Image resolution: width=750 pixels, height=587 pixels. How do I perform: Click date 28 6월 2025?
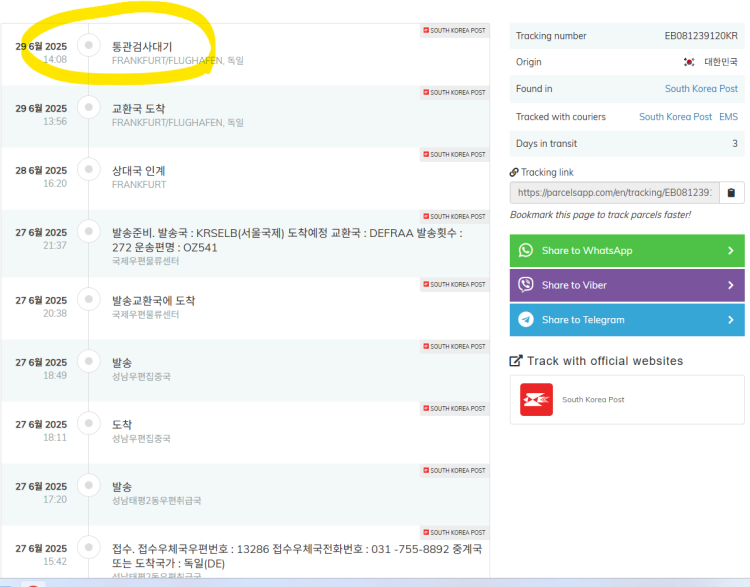coord(41,170)
